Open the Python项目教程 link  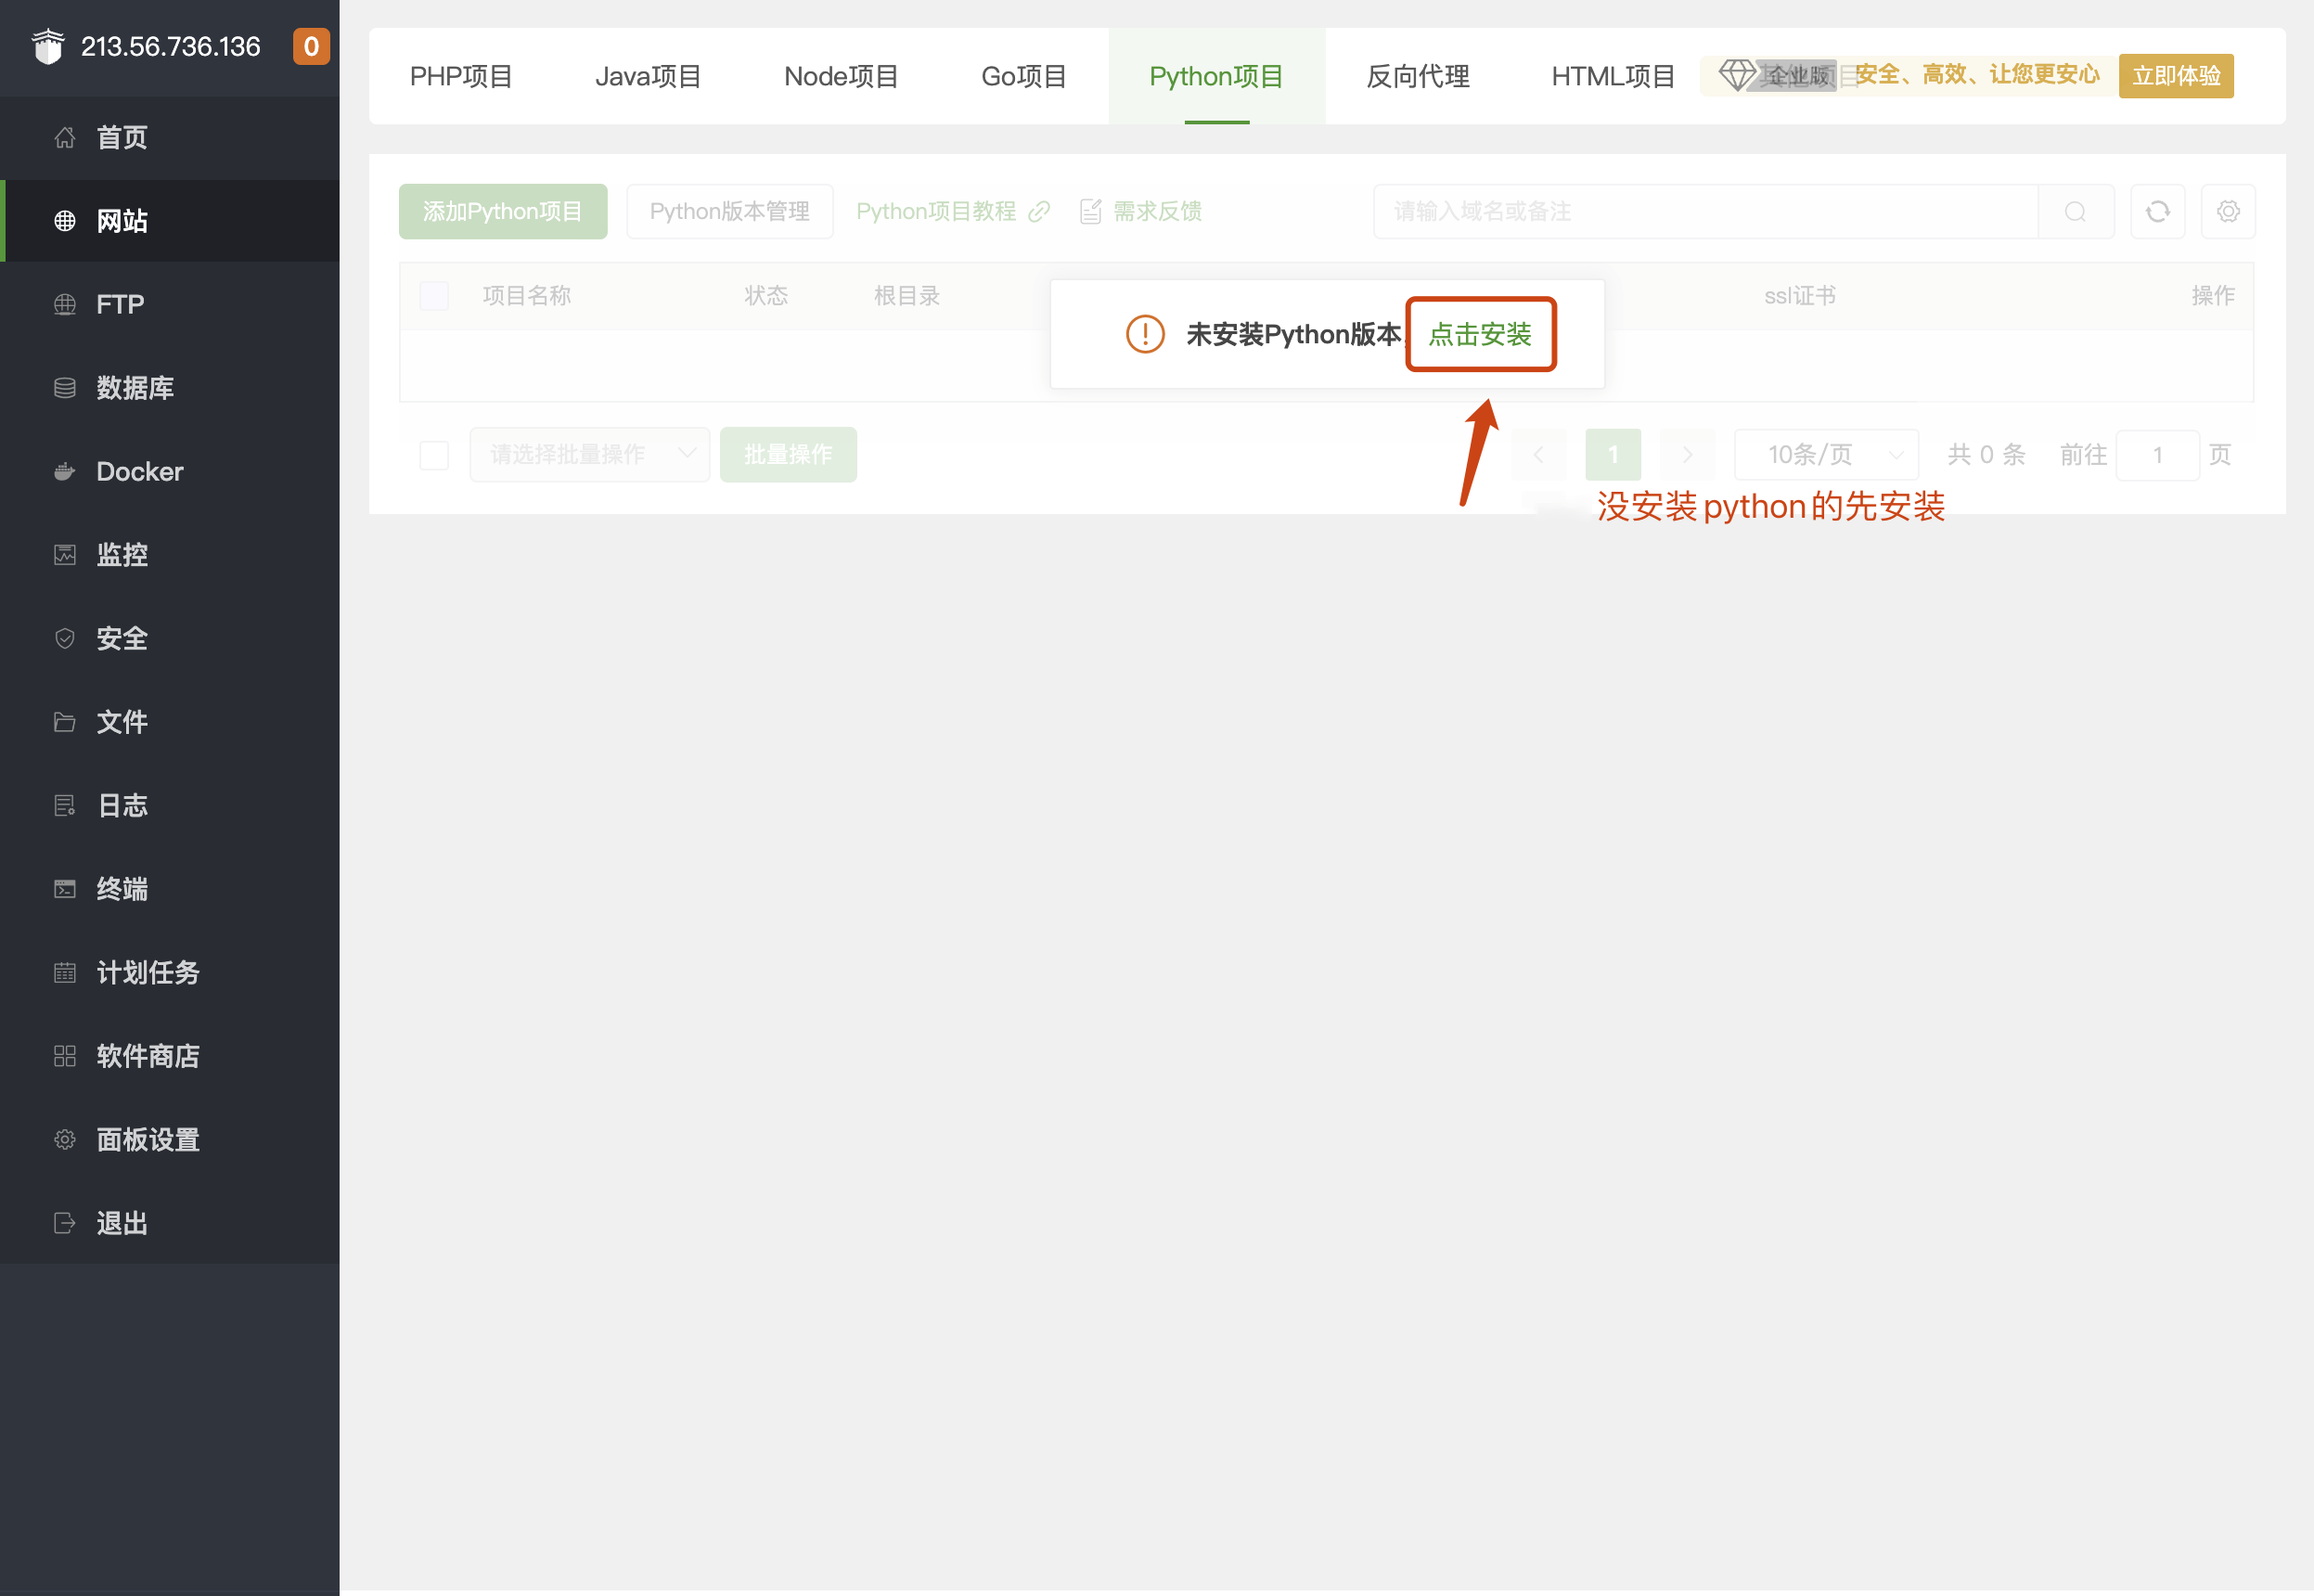click(936, 211)
